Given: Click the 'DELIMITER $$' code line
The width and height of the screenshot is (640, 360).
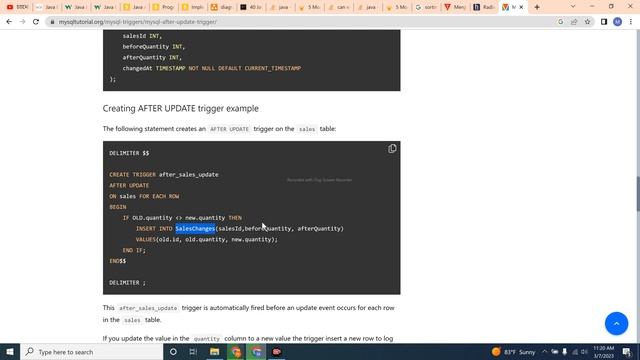Looking at the screenshot, I should tap(129, 153).
